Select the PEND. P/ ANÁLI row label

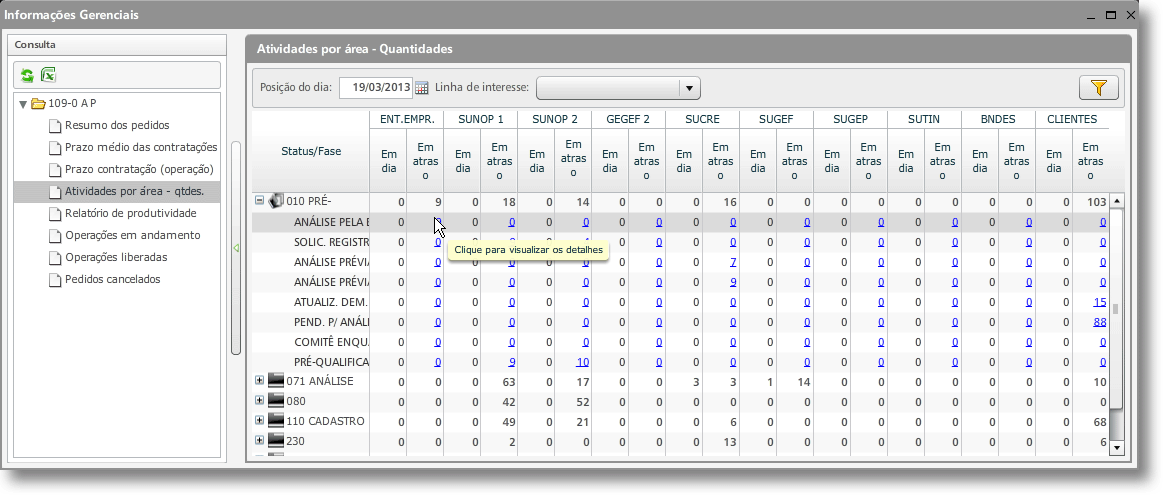click(x=331, y=322)
